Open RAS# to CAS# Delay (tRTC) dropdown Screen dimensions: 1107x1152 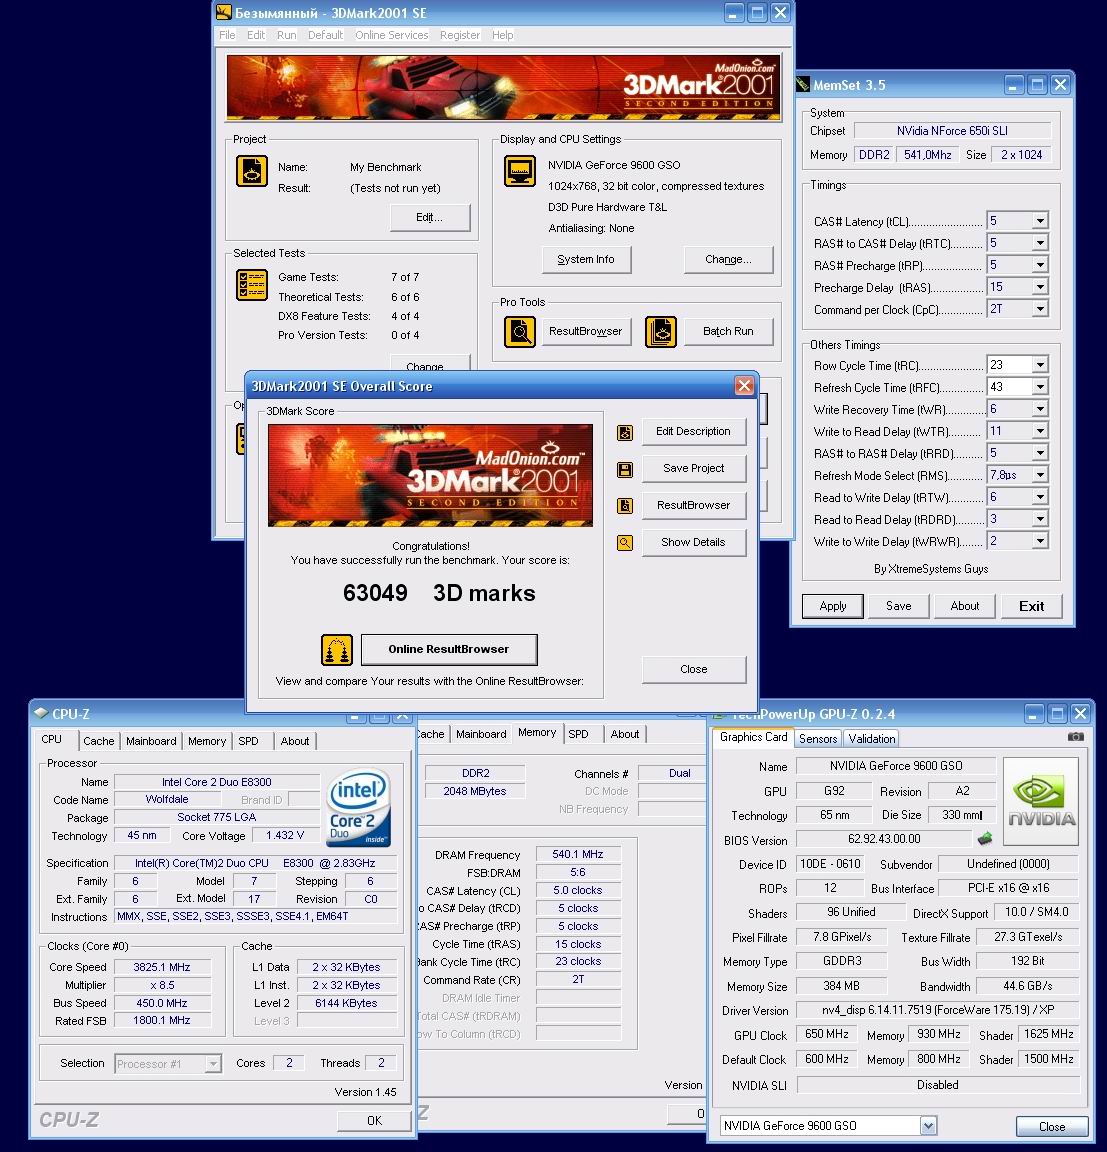(1040, 243)
